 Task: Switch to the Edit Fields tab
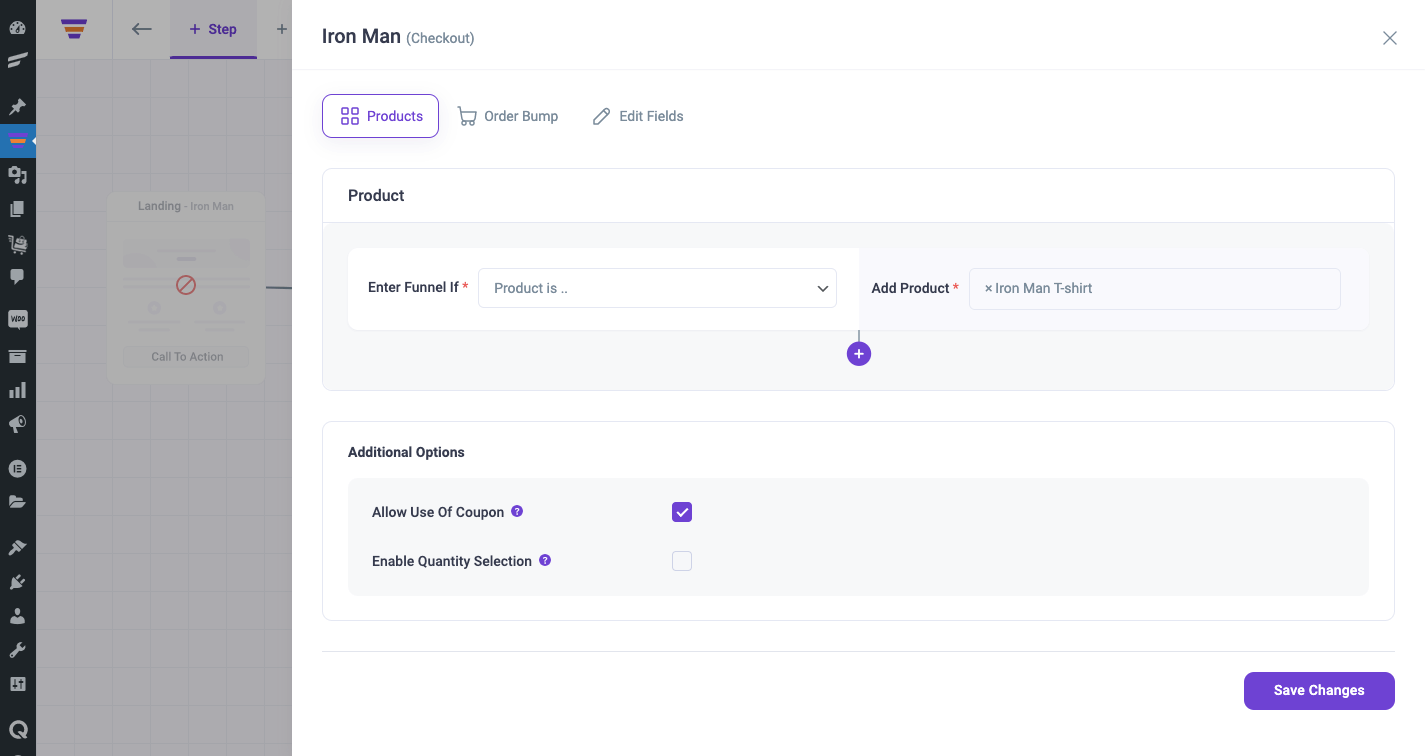pos(638,116)
